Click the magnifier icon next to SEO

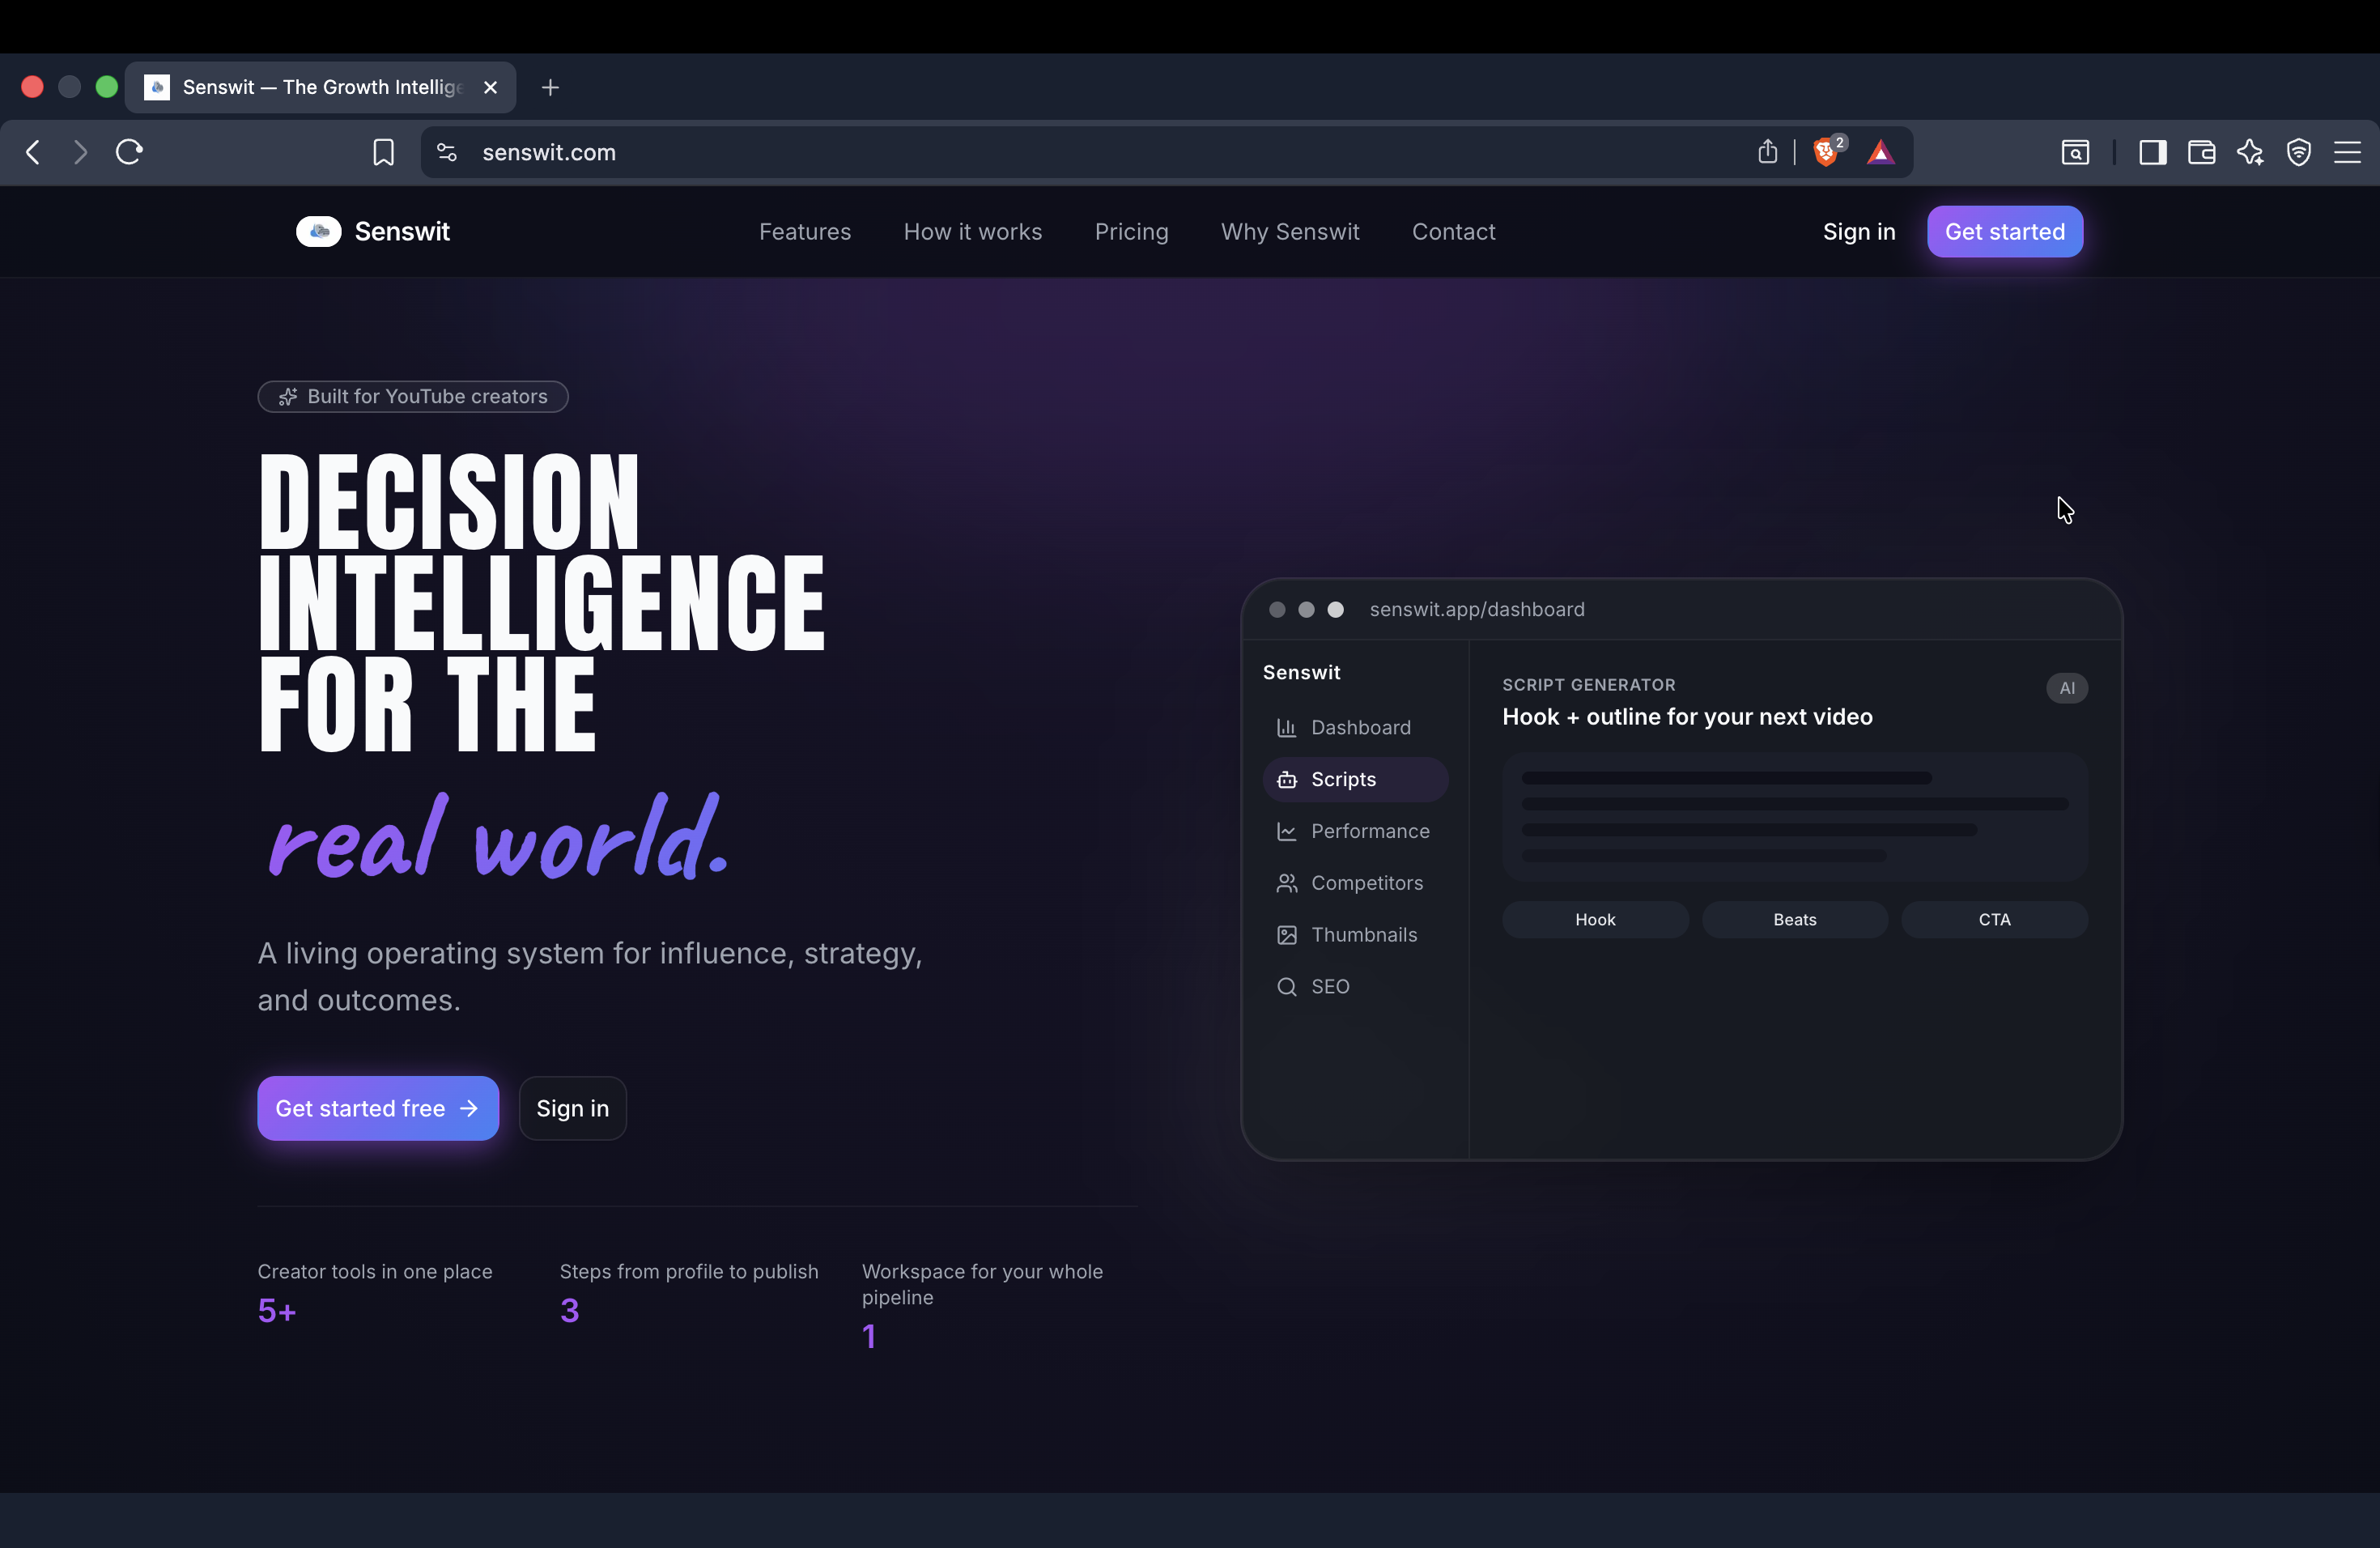point(1287,987)
